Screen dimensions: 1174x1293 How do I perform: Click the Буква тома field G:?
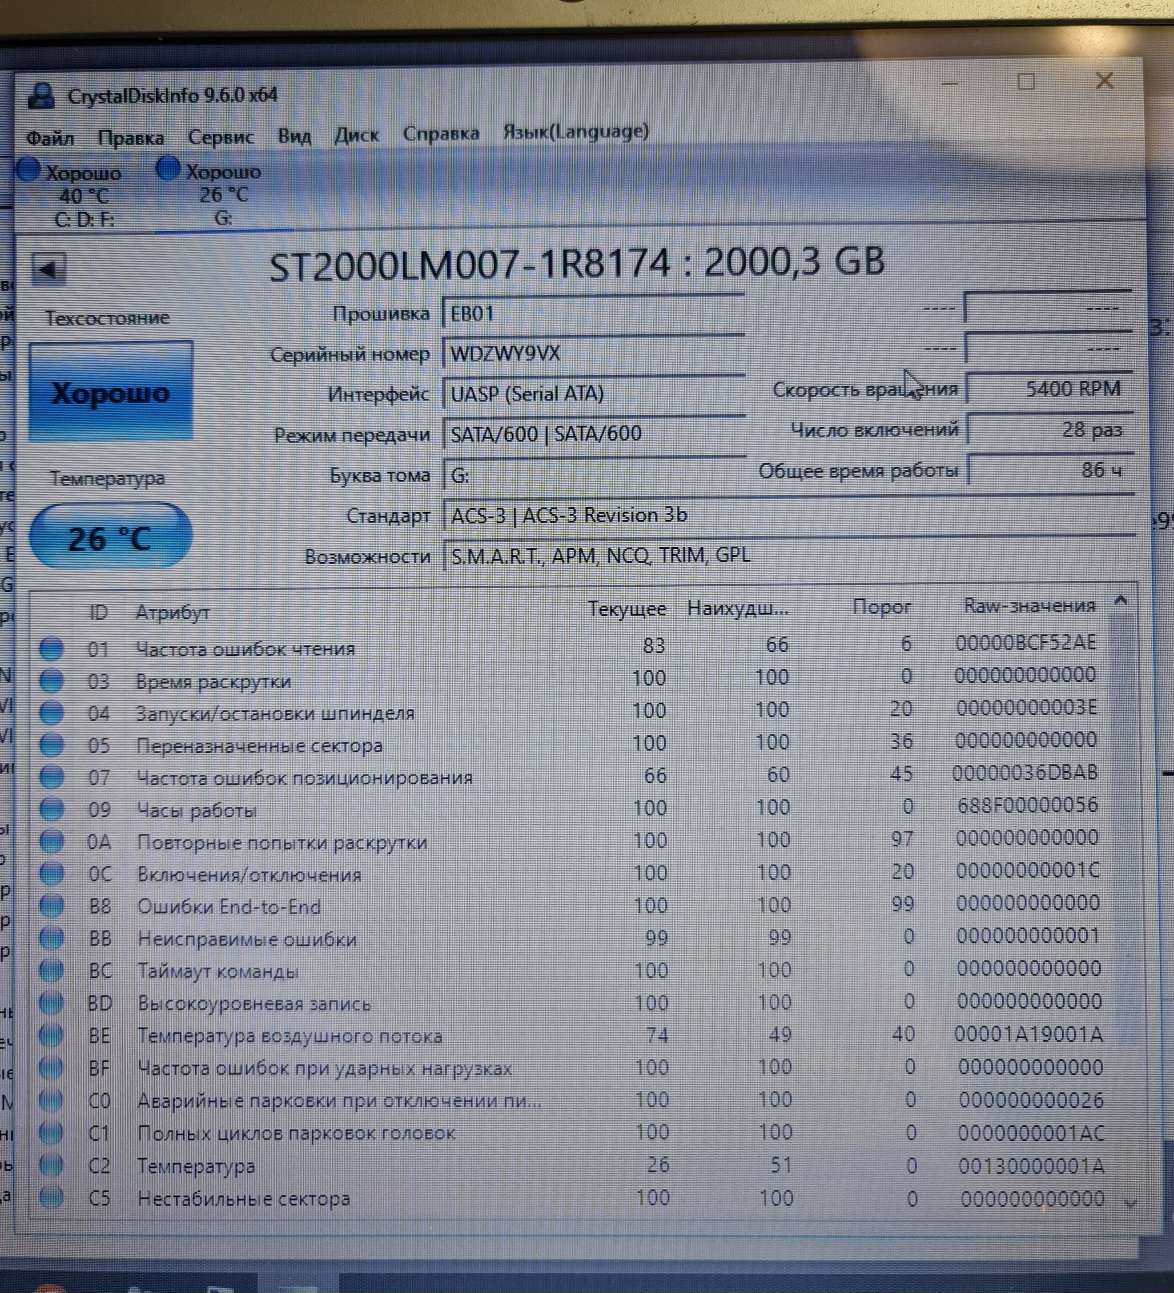593,474
